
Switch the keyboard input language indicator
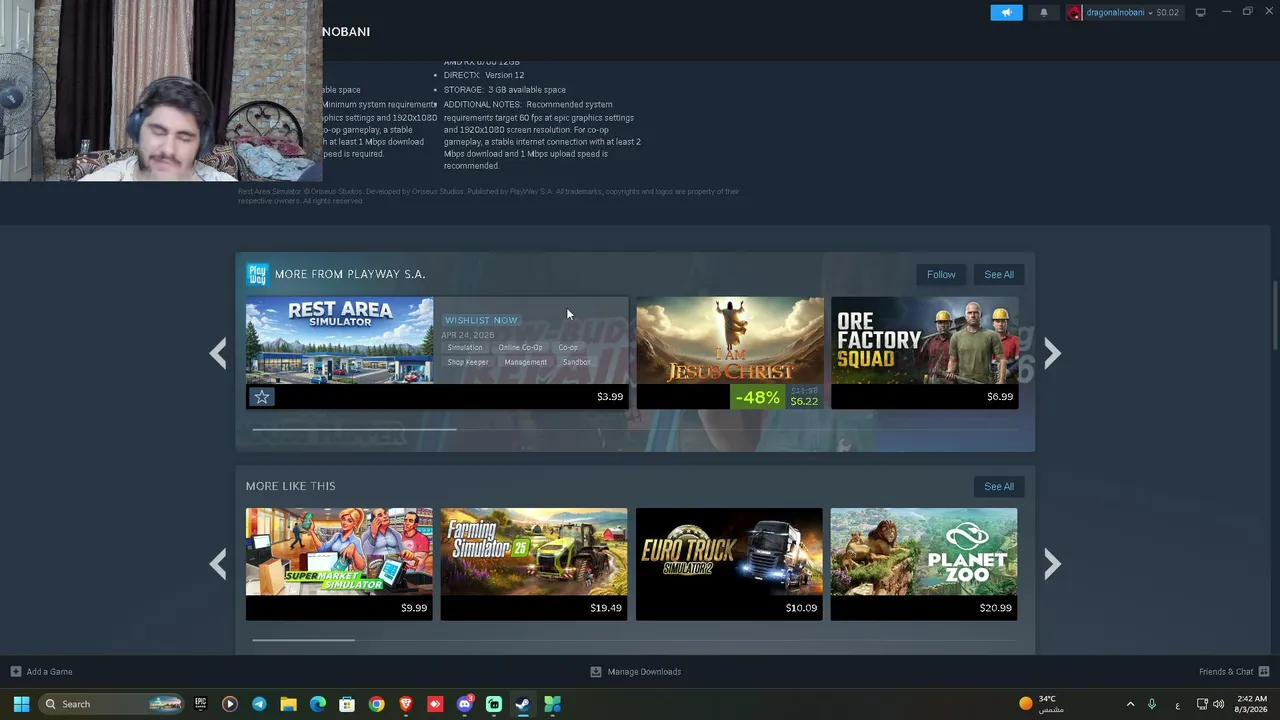[1177, 704]
